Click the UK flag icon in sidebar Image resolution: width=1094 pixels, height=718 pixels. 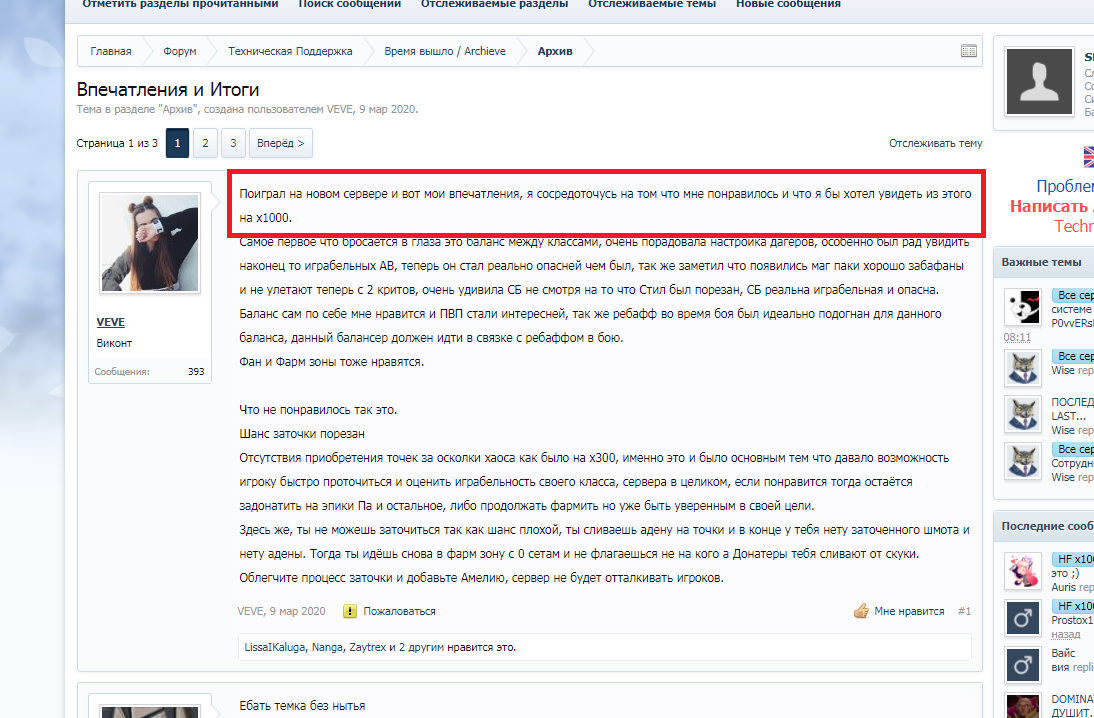click(x=1088, y=157)
